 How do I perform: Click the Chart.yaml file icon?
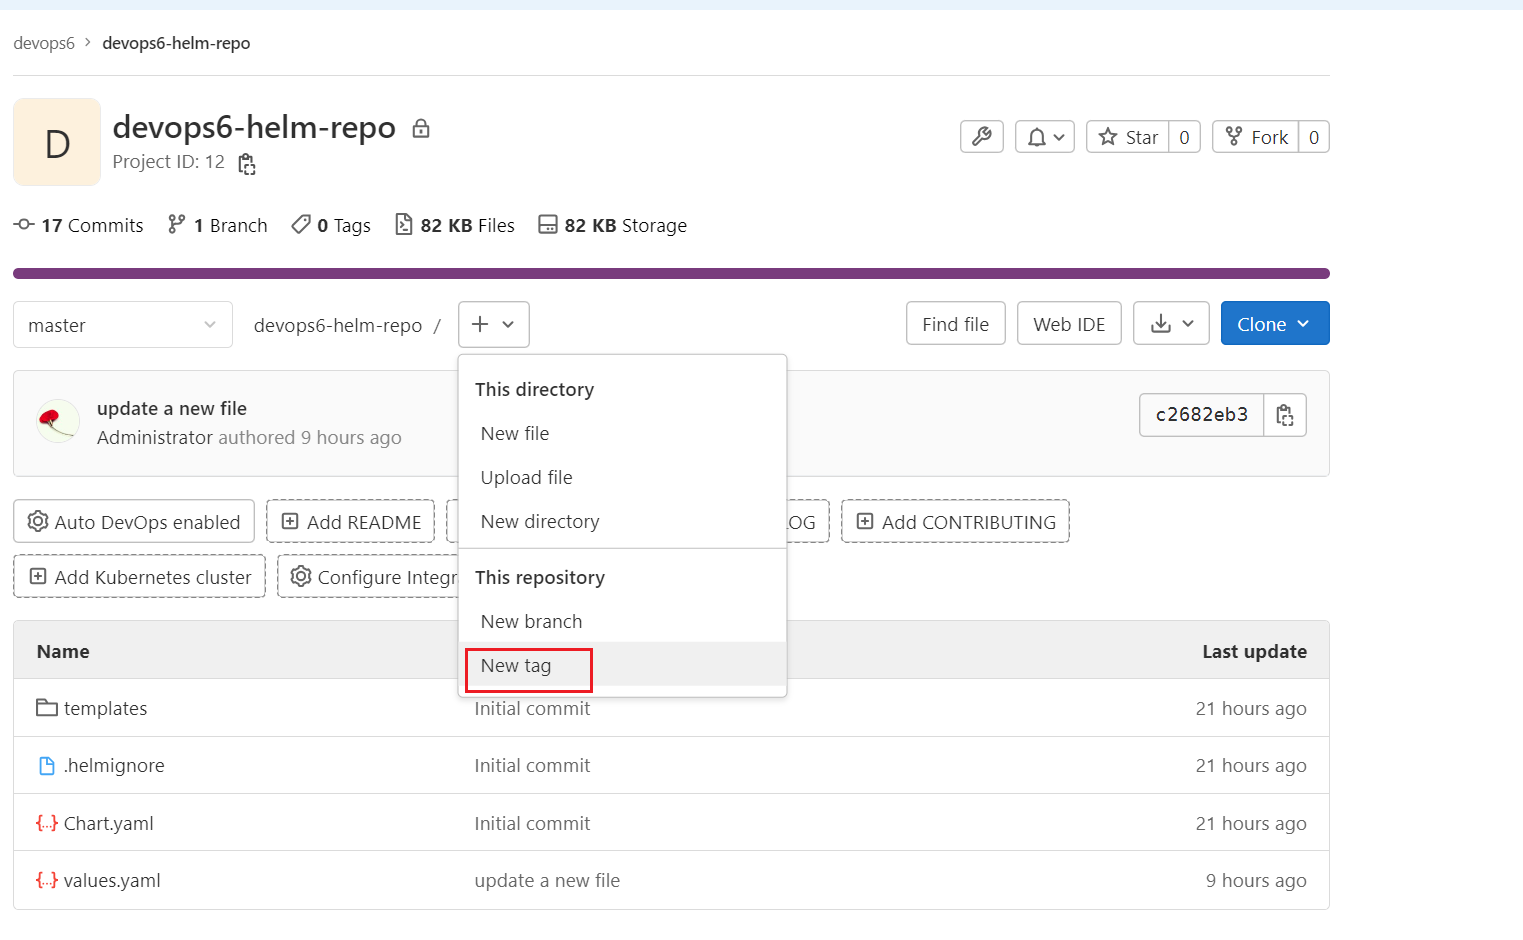[x=46, y=823]
